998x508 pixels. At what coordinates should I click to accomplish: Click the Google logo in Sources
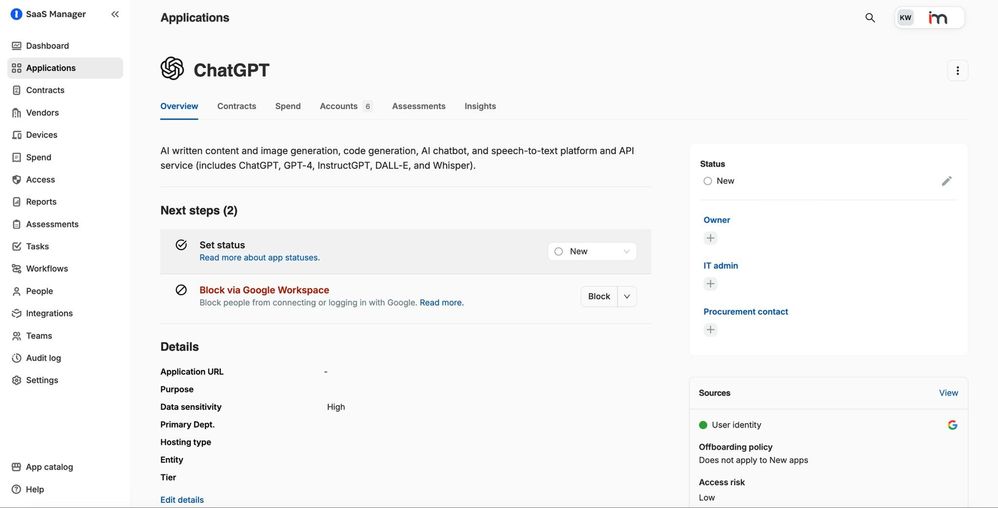[x=952, y=425]
